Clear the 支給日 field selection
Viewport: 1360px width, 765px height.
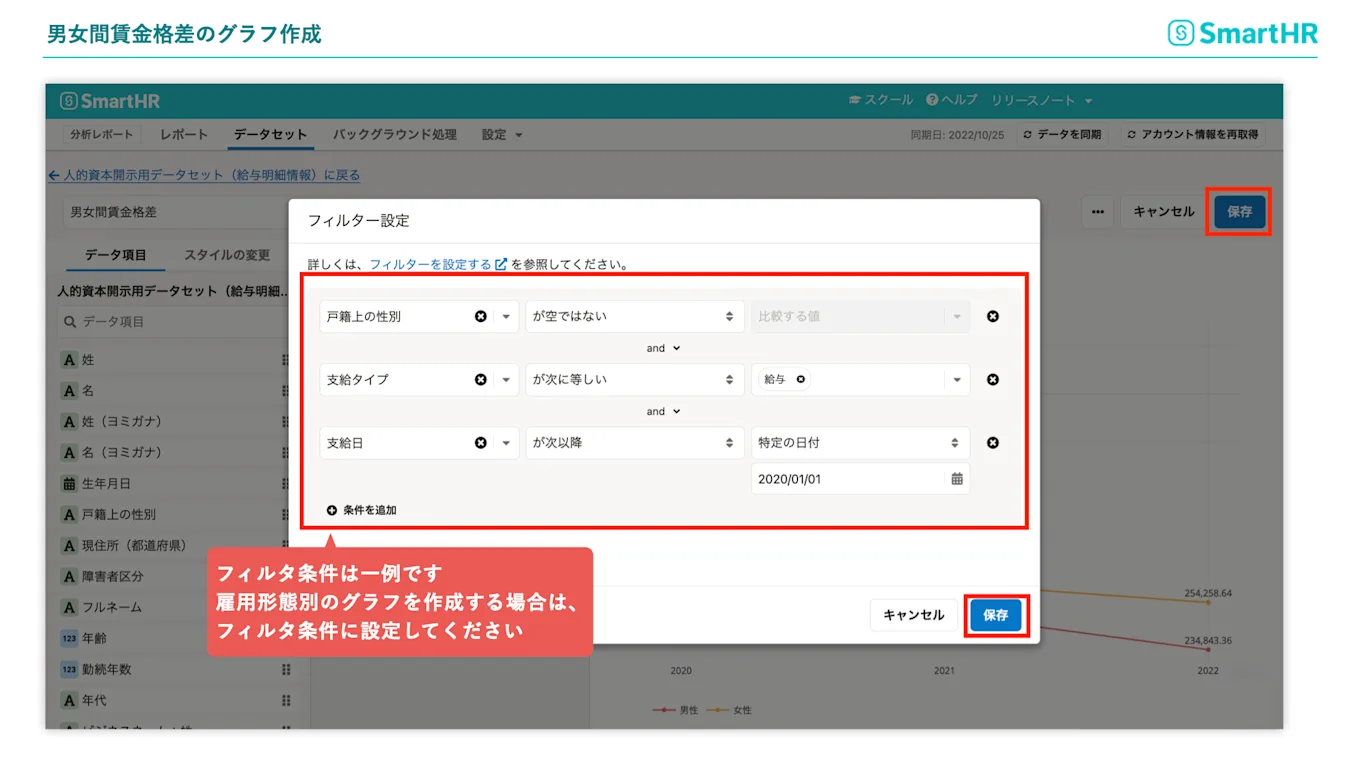pos(480,442)
